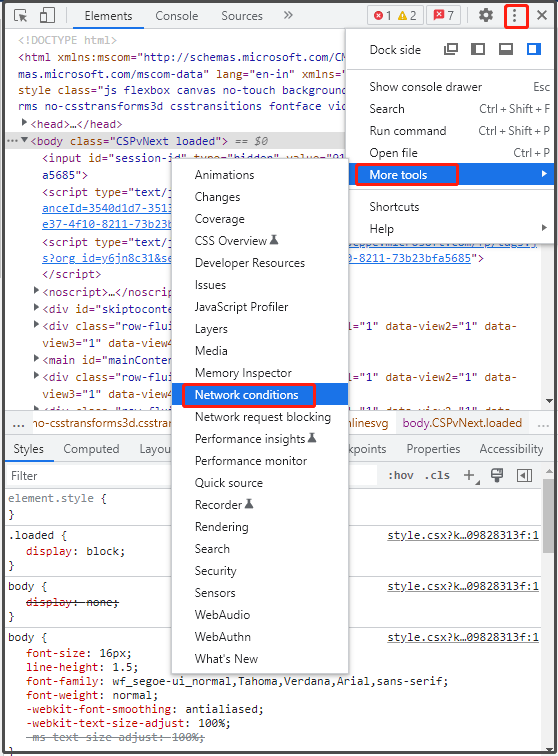Click the display: block declaration
The image size is (558, 756).
click(x=75, y=552)
